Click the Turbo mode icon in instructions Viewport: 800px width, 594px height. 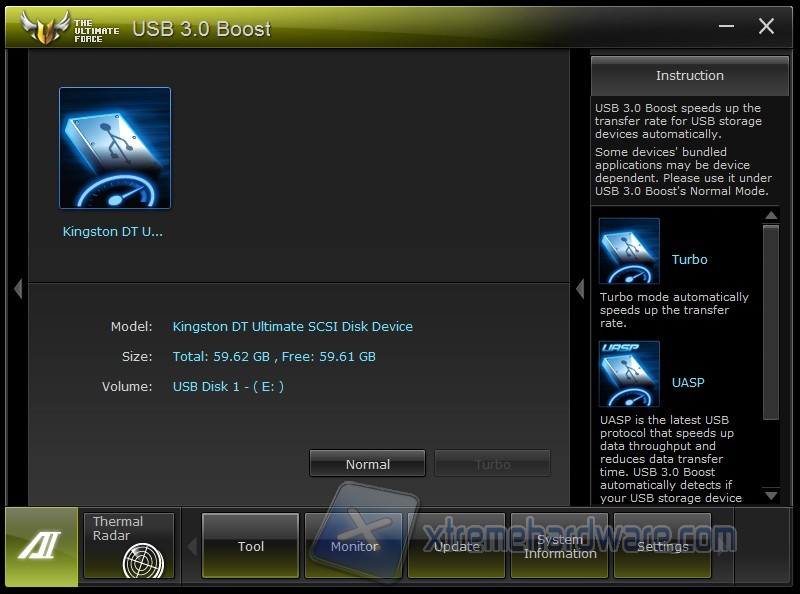point(629,251)
